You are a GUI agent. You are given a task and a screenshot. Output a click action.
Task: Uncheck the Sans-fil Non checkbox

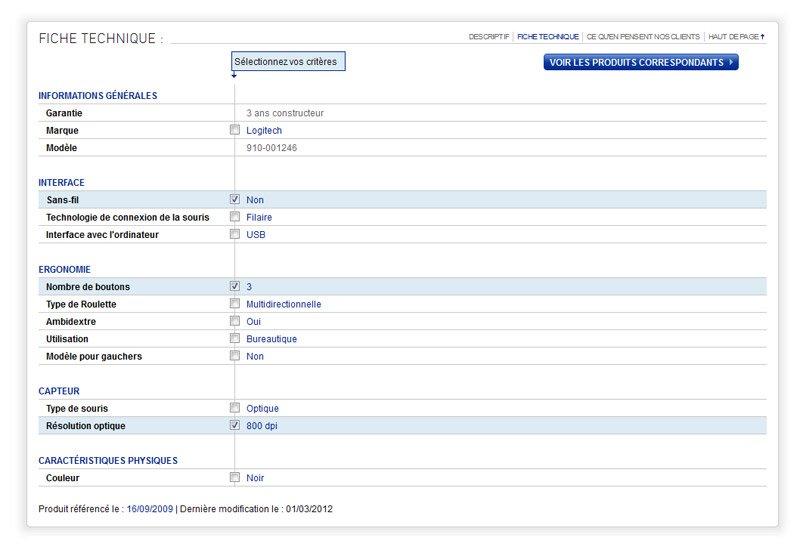235,200
